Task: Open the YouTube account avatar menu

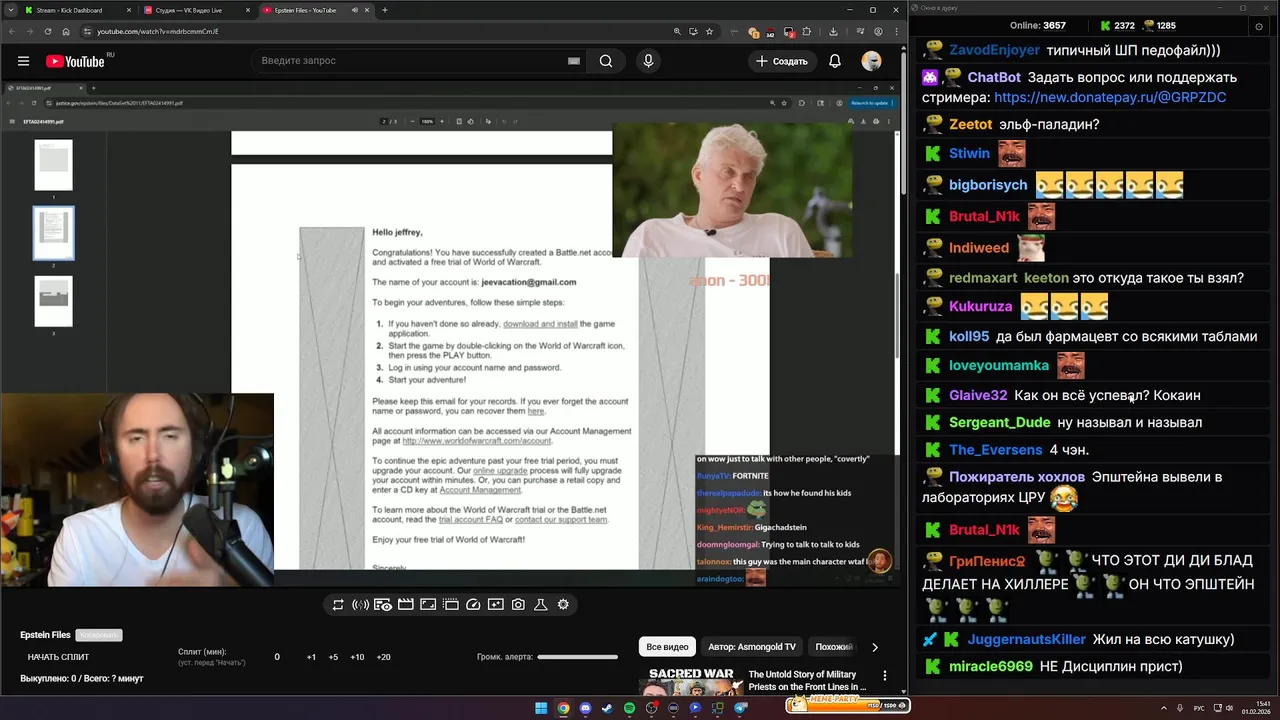Action: [x=871, y=61]
